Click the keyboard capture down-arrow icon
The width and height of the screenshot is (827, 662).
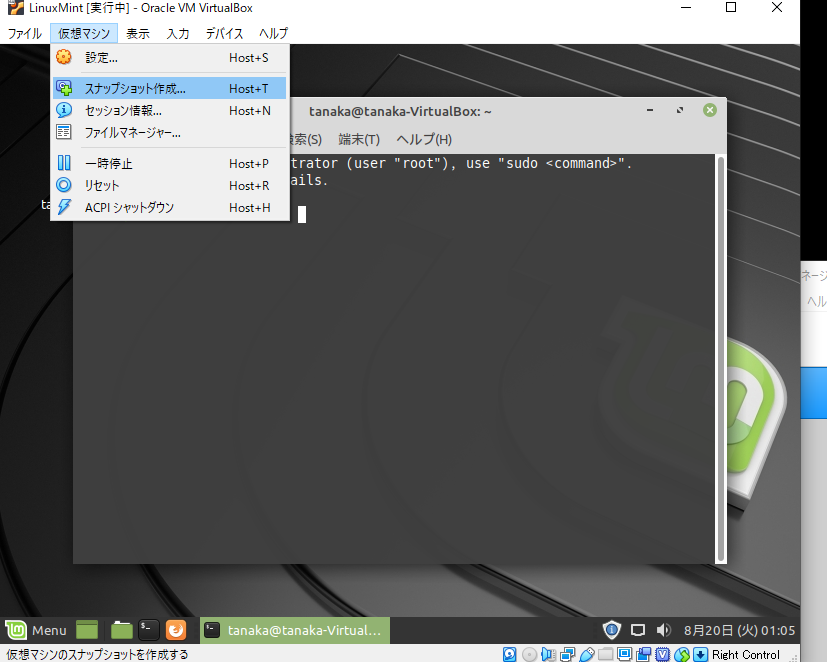pos(700,655)
